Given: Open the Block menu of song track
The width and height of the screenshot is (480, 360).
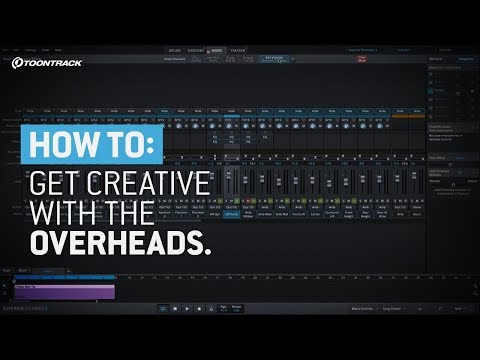Looking at the screenshot, I should click(x=24, y=270).
